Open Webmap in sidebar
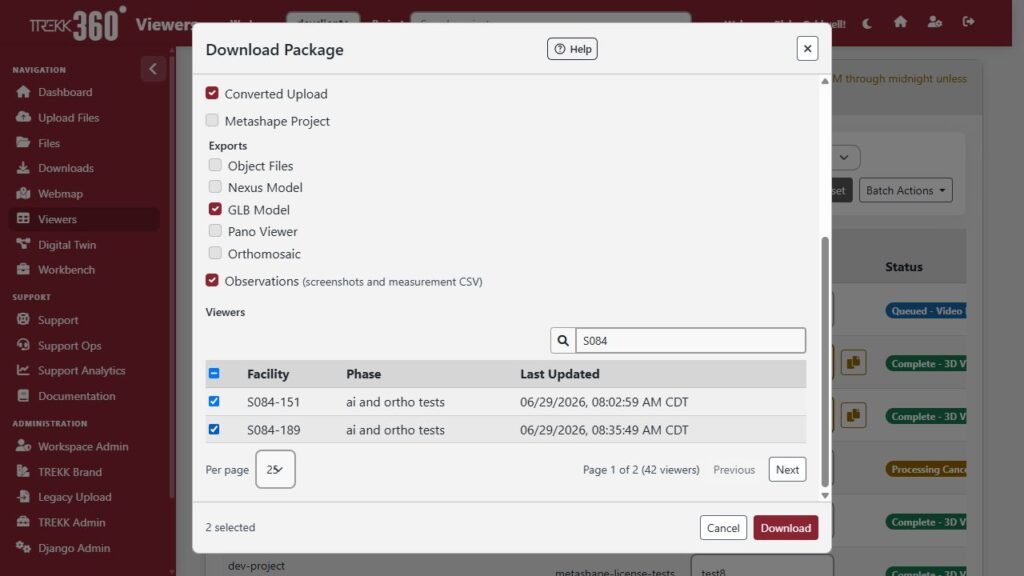The image size is (1024, 576). (60, 194)
